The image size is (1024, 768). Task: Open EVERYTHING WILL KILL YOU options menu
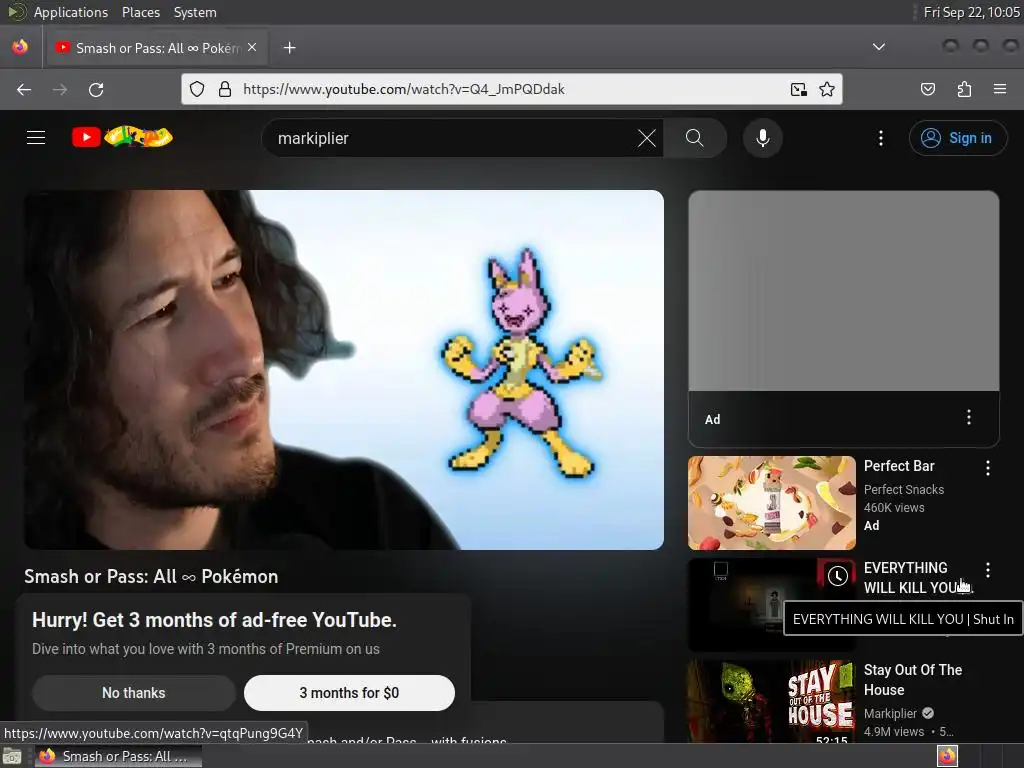[987, 570]
